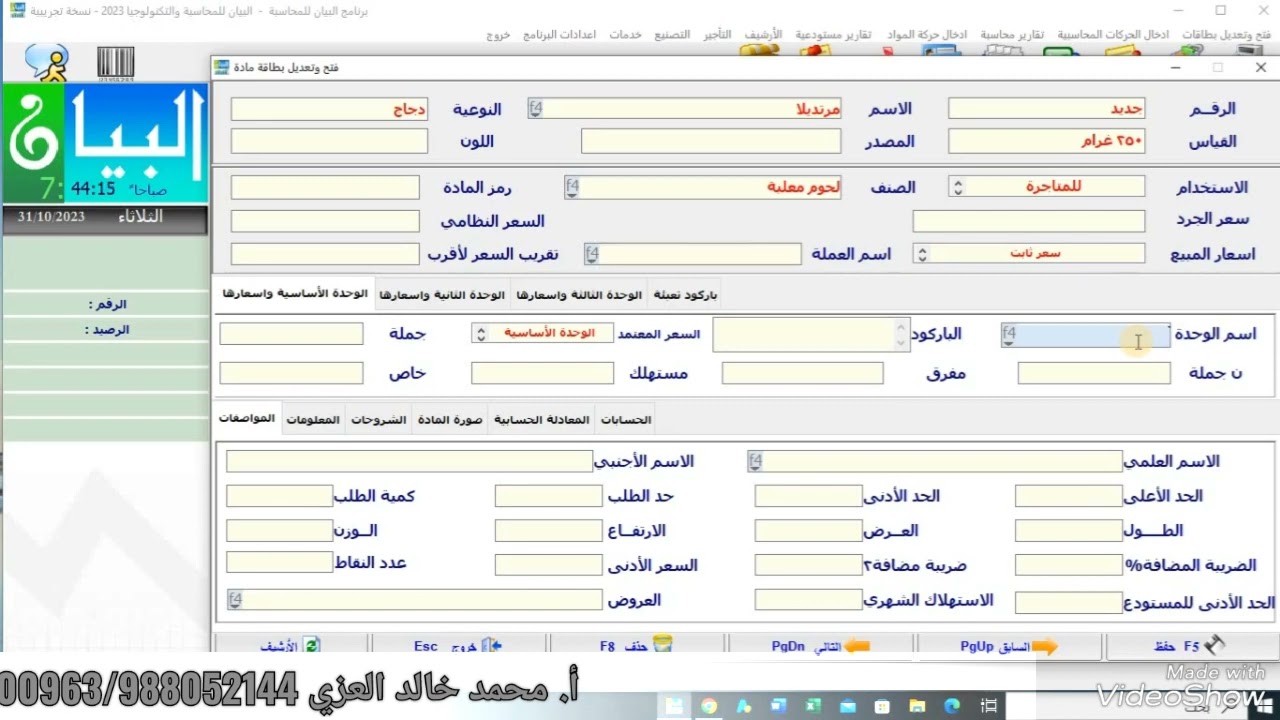The height and width of the screenshot is (720, 1280).
Task: Click the الضريبة المضافة% input field
Action: pos(1069,565)
